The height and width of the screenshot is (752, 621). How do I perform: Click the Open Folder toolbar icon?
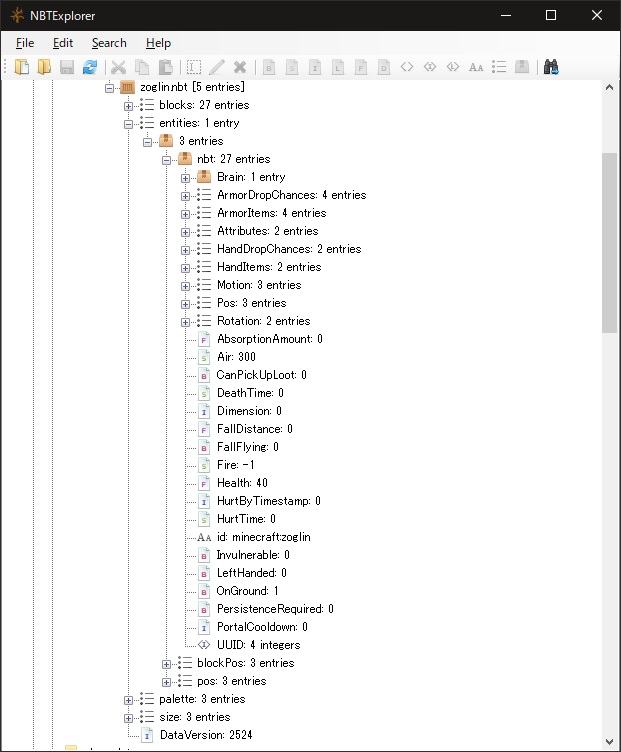(x=44, y=67)
